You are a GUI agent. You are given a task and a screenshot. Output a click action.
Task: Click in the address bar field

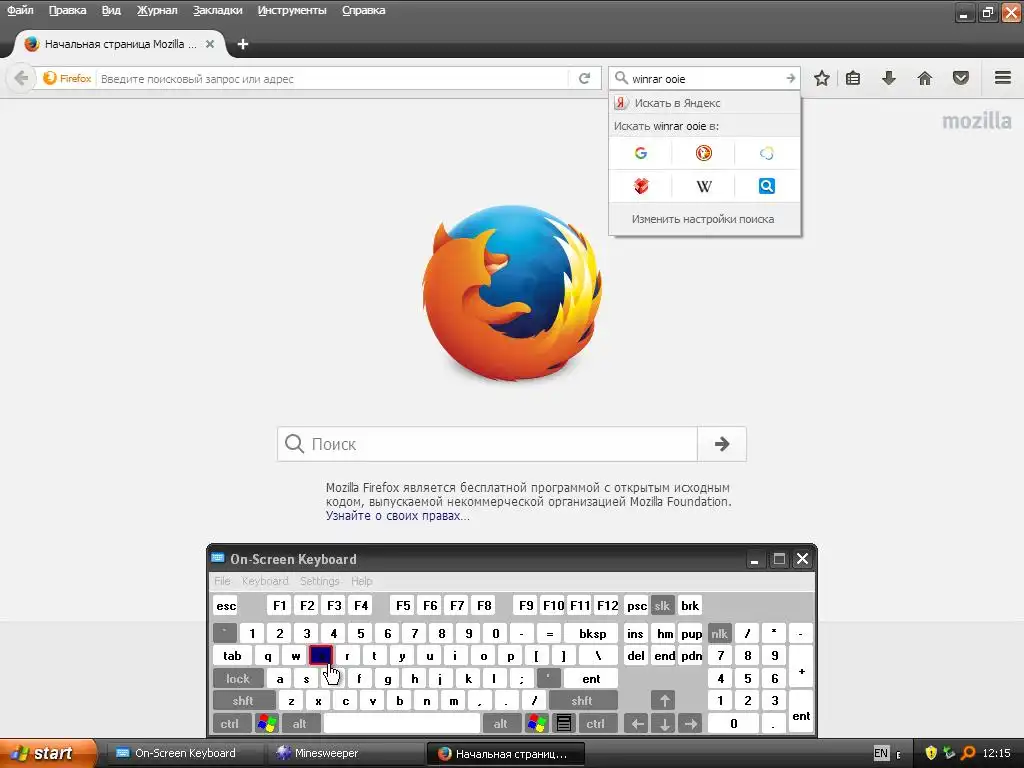click(x=333, y=78)
